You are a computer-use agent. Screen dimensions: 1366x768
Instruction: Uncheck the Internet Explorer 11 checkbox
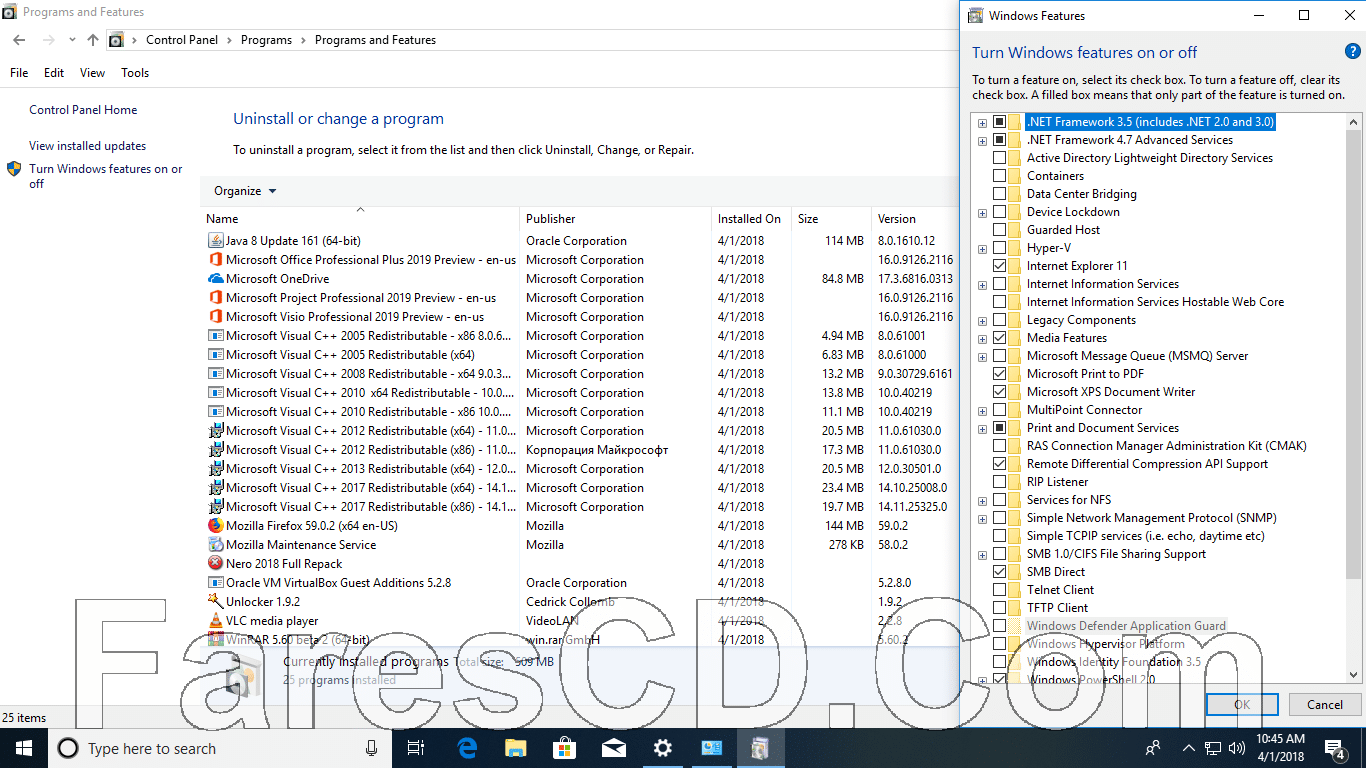999,266
